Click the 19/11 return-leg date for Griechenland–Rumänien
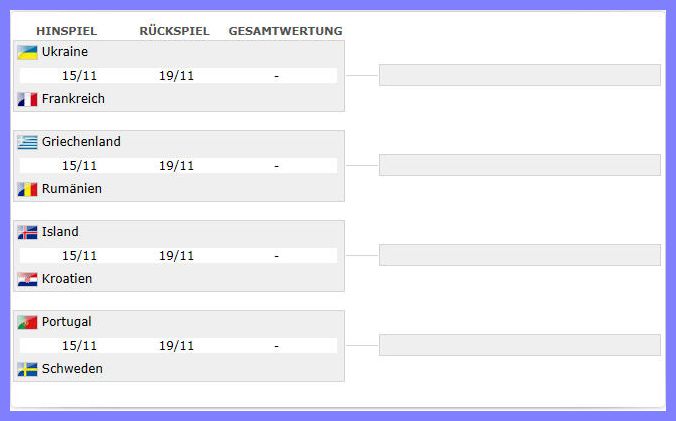The height and width of the screenshot is (421, 676). point(176,166)
